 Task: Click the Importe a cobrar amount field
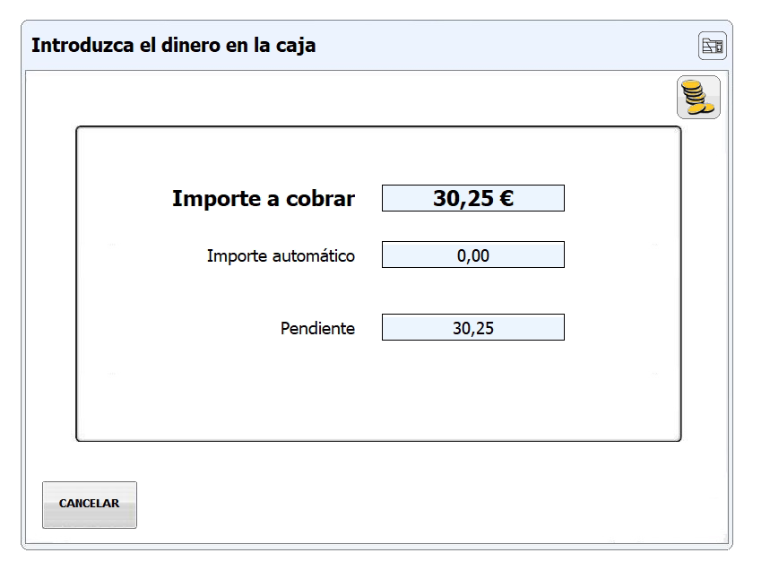[x=473, y=198]
